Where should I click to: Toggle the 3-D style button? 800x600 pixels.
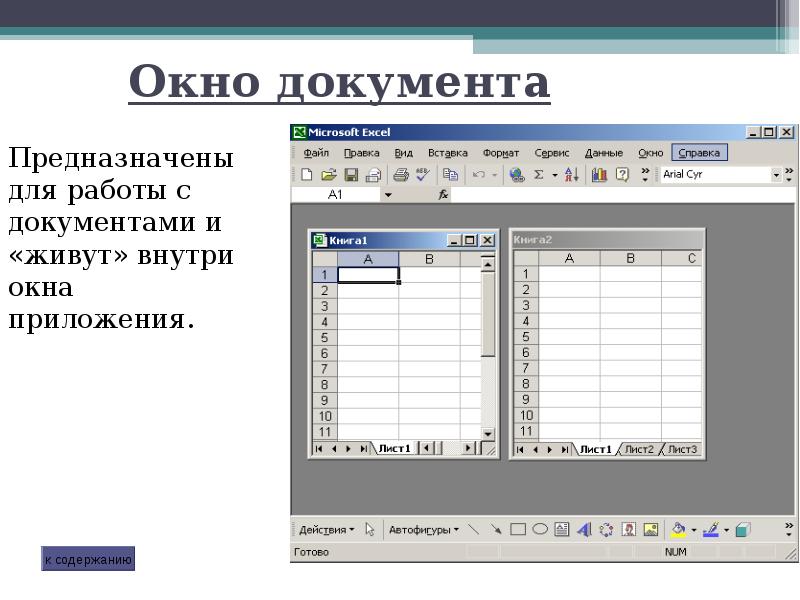click(x=743, y=530)
